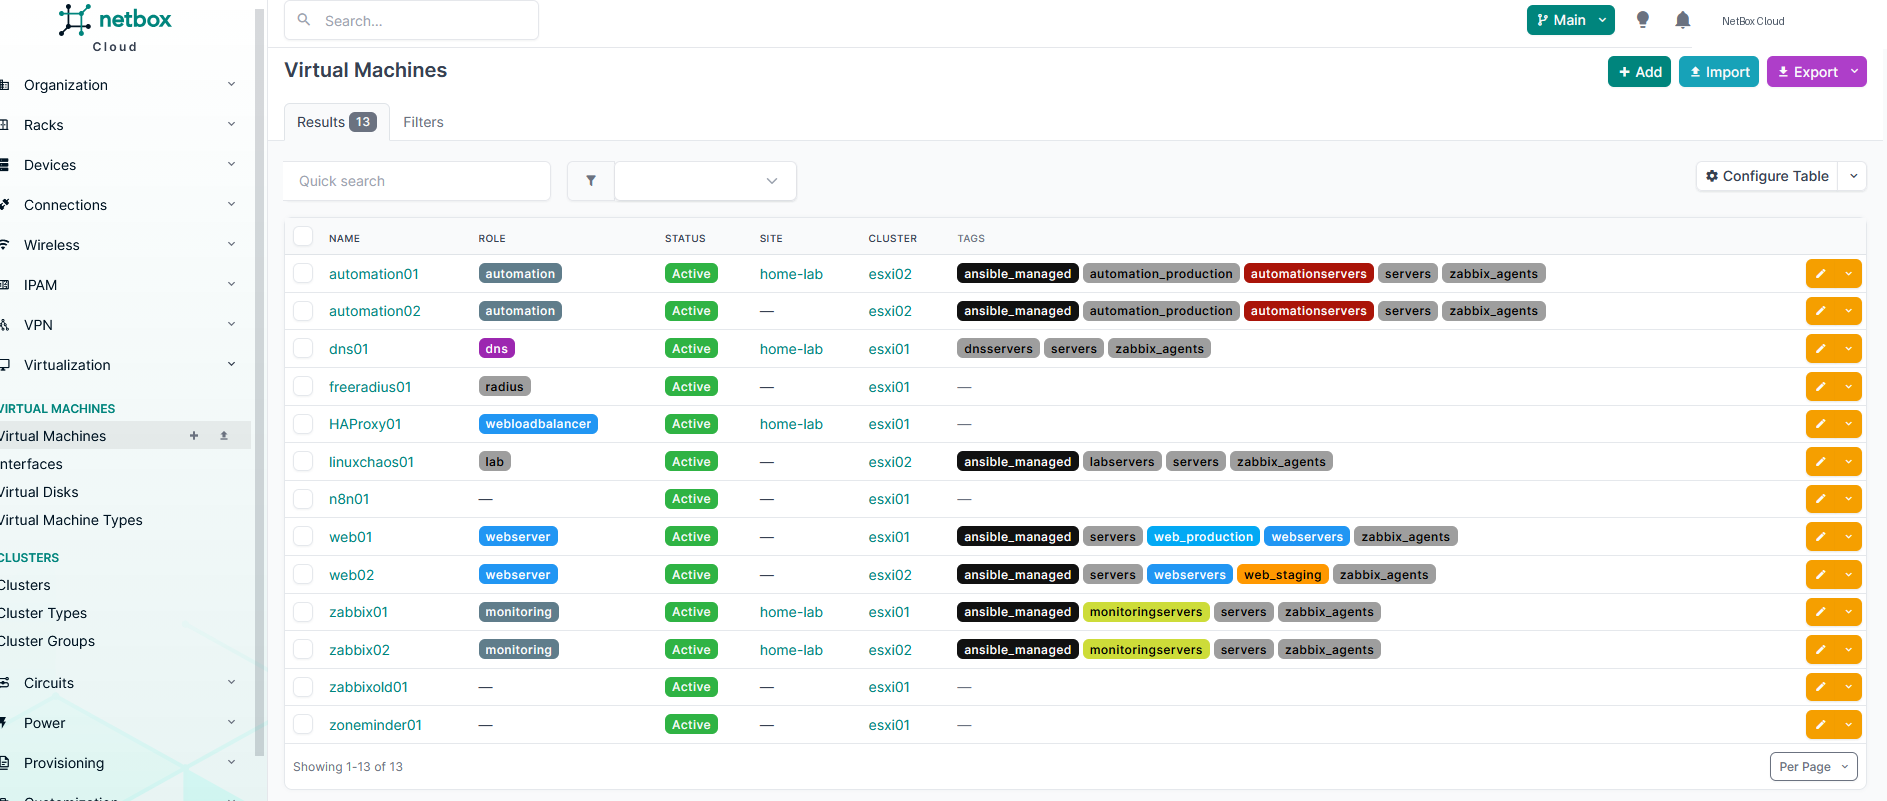This screenshot has width=1887, height=801.
Task: Open Cluster Types in the sidebar
Action: (x=44, y=613)
